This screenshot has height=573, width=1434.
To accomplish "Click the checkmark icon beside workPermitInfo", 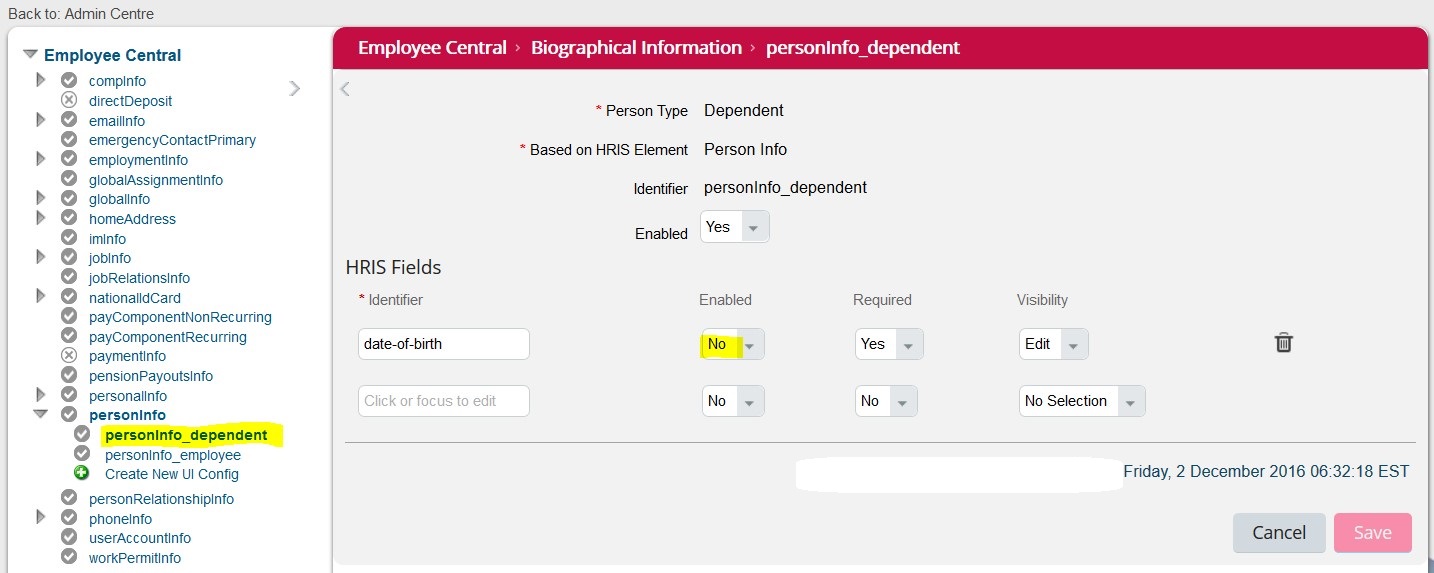I will tap(69, 556).
